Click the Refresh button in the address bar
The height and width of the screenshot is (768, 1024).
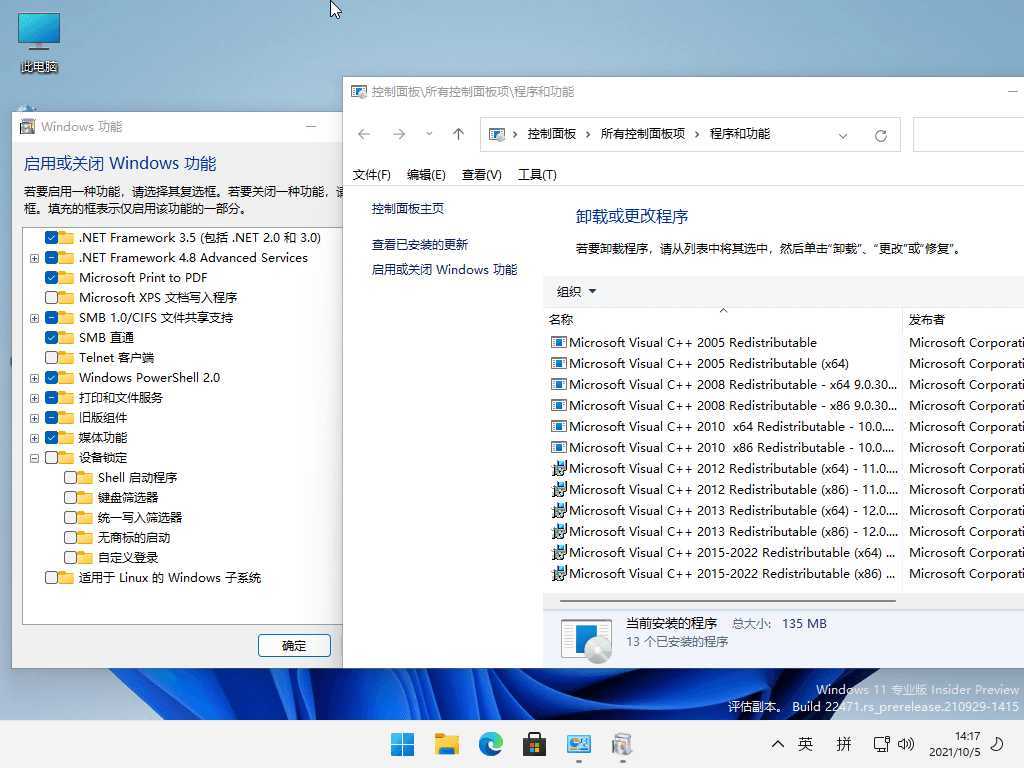tap(881, 135)
